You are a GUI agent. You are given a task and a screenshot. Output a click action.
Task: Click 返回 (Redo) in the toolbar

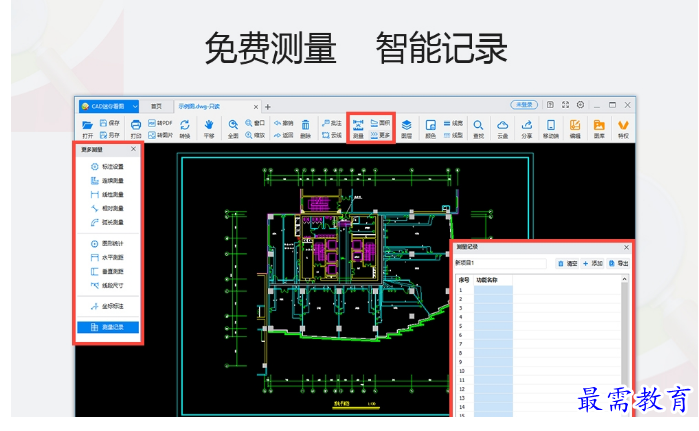(284, 135)
